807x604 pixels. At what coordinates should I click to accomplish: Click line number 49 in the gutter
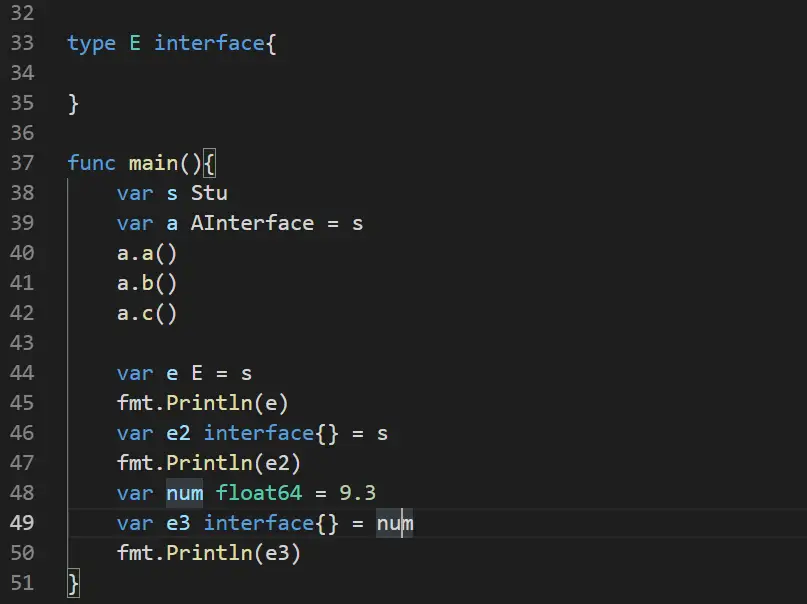pyautogui.click(x=22, y=522)
